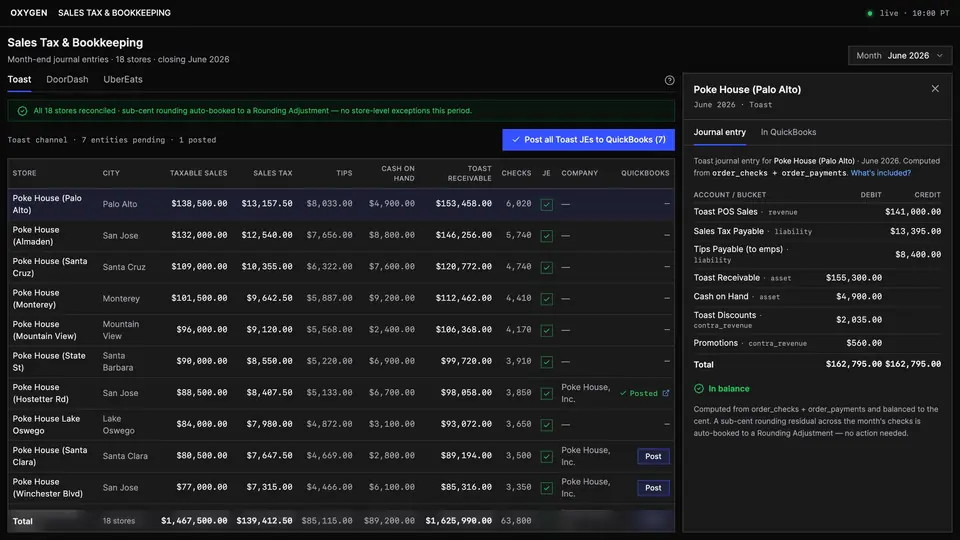The width and height of the screenshot is (960, 540).
Task: Open the In QuickBooks tab
Action: click(788, 132)
